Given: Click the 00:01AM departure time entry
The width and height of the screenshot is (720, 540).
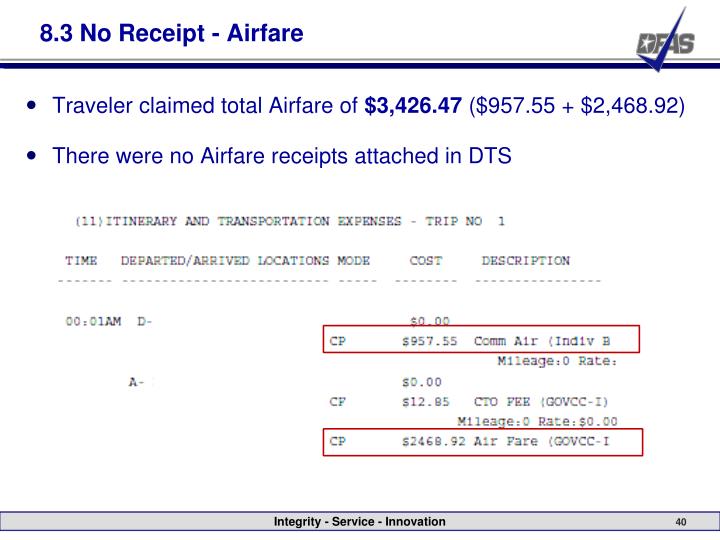Looking at the screenshot, I should pyautogui.click(x=93, y=321).
